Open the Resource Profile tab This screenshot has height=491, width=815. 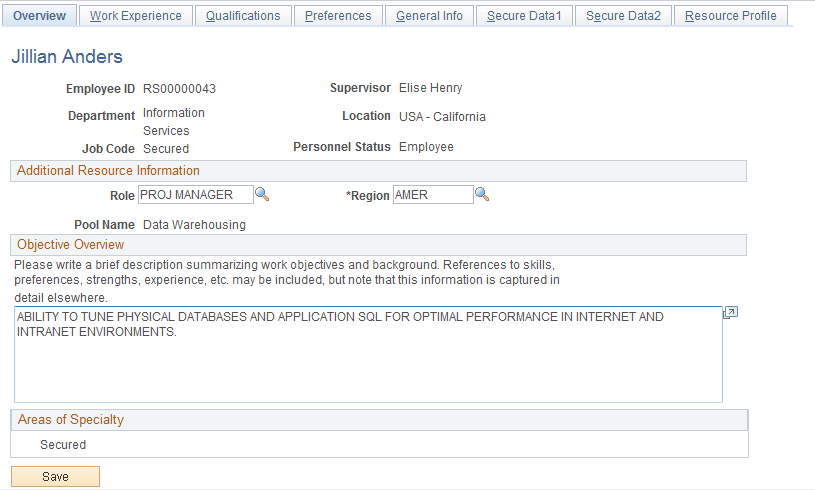coord(730,16)
